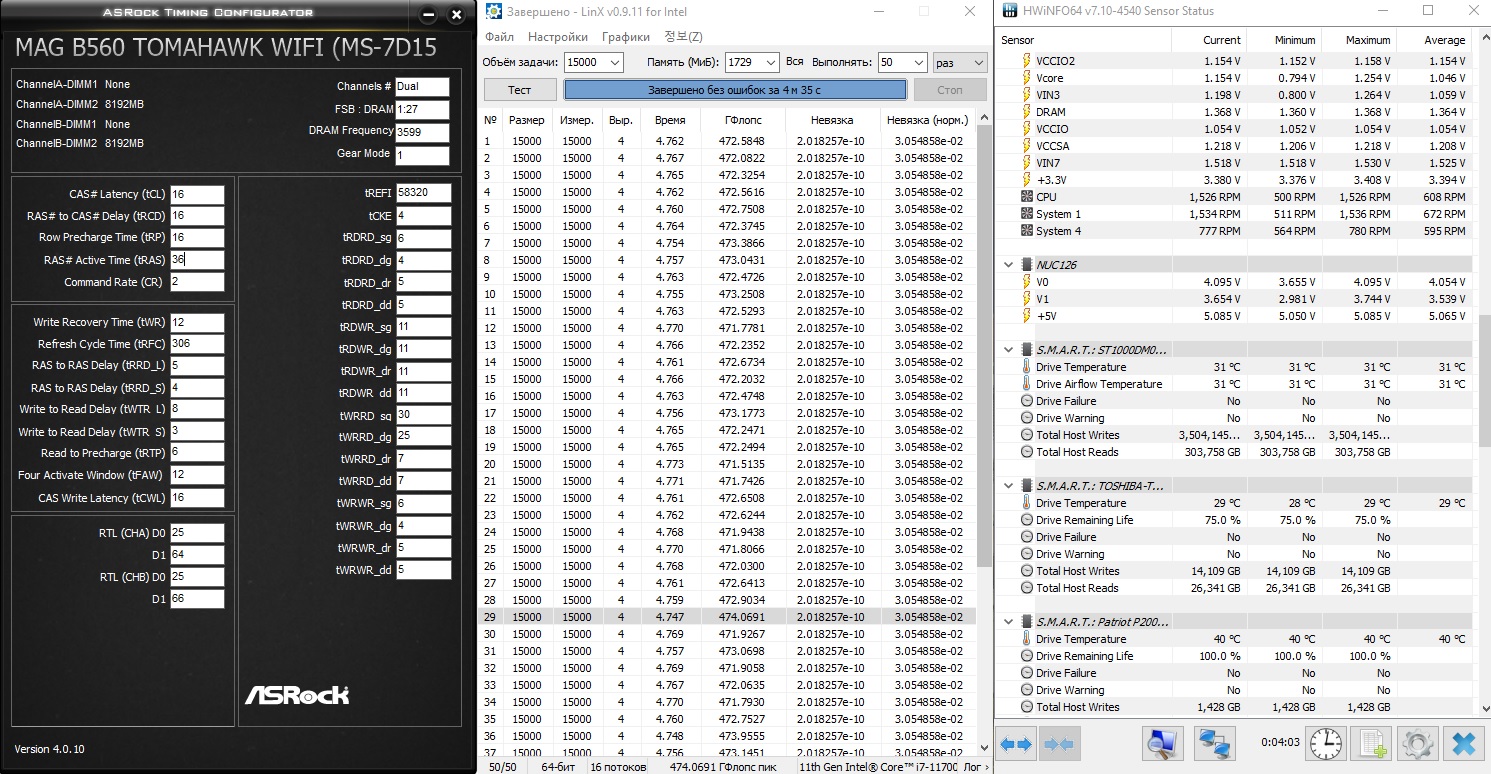The width and height of the screenshot is (1491, 774).
Task: Click the fan icon beside System 1
Action: [x=1026, y=214]
